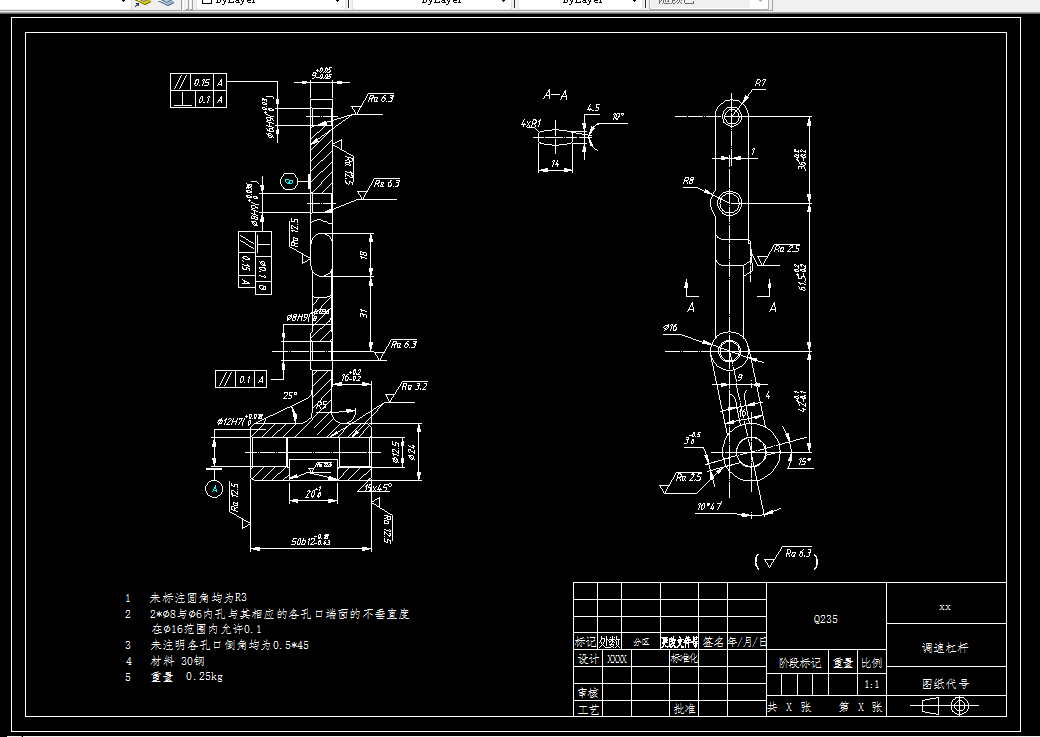Click the Φ12.5 diameter dimension
1040x737 pixels.
396,452
